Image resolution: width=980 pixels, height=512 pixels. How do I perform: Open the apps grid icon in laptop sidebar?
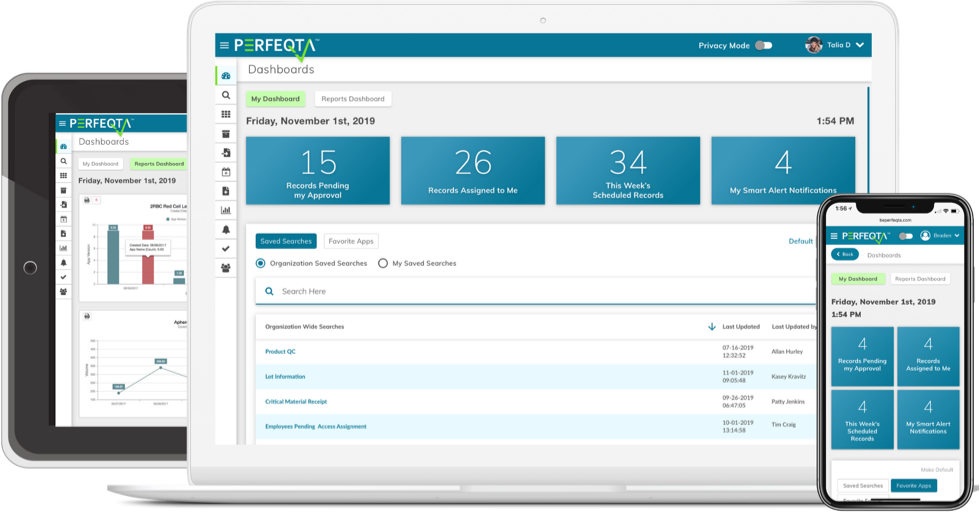(x=226, y=114)
